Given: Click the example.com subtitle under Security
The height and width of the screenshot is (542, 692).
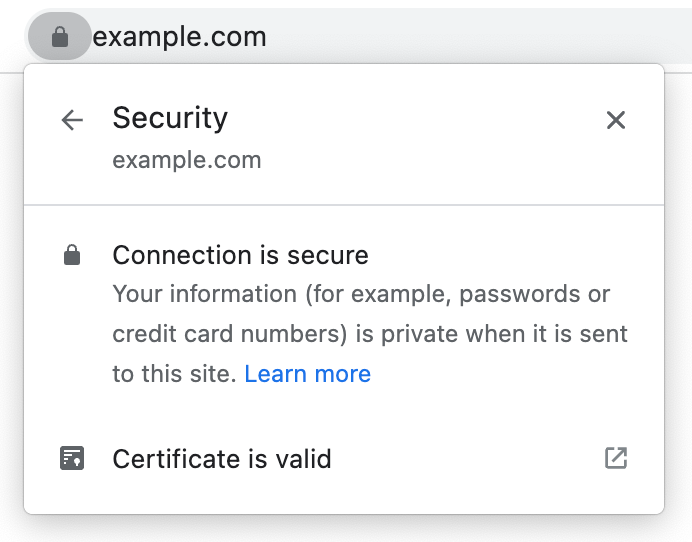Looking at the screenshot, I should click(x=187, y=160).
